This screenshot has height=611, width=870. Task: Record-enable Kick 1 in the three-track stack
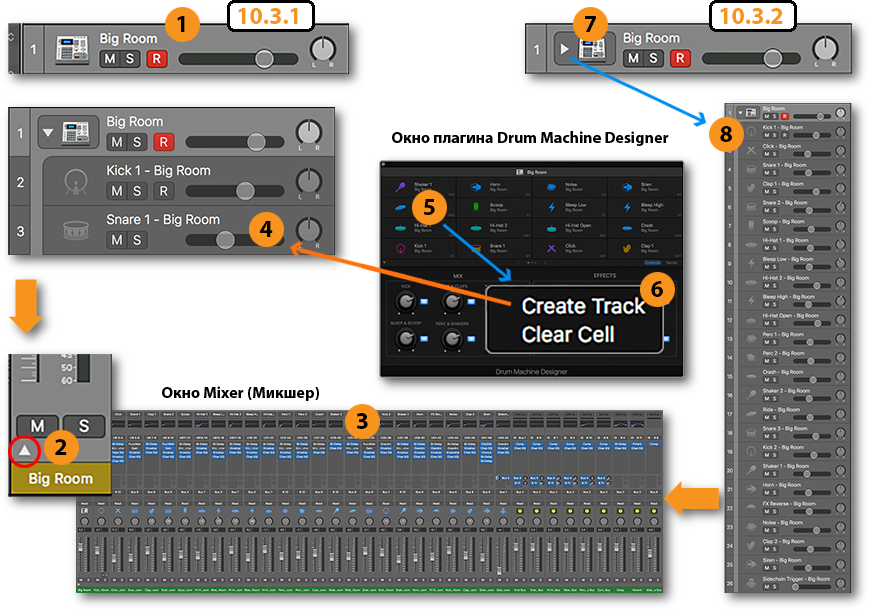[163, 191]
